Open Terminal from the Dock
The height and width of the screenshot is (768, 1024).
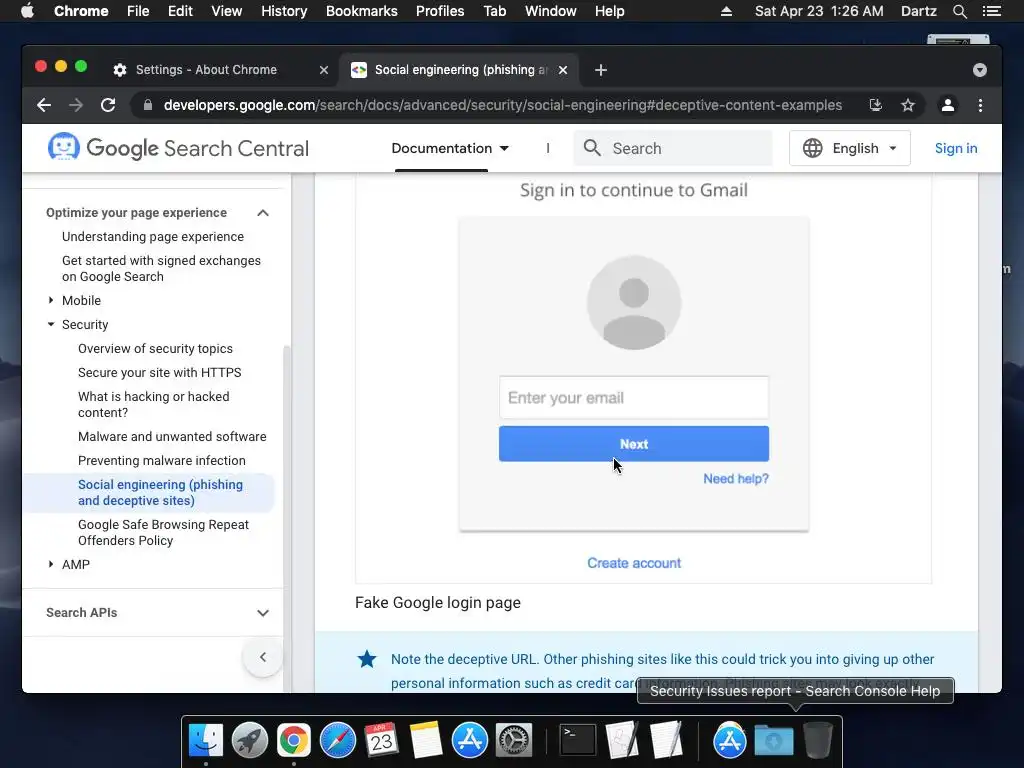(578, 741)
